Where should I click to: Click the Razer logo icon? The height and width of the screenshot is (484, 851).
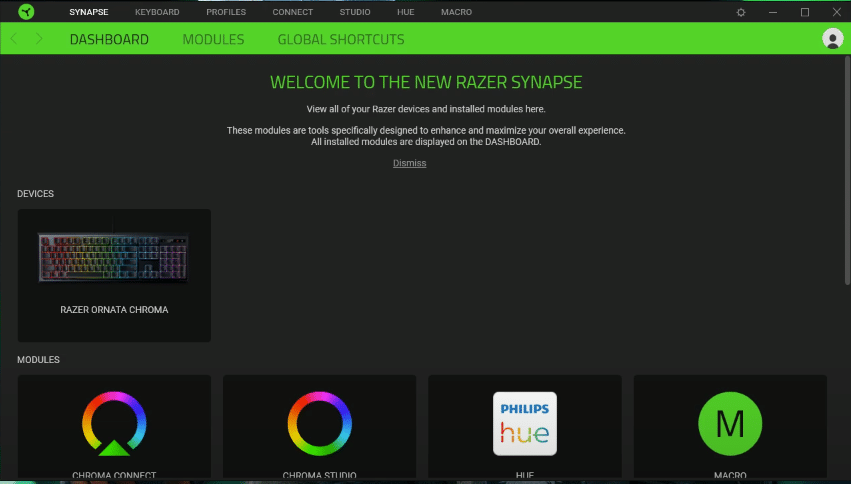[26, 11]
